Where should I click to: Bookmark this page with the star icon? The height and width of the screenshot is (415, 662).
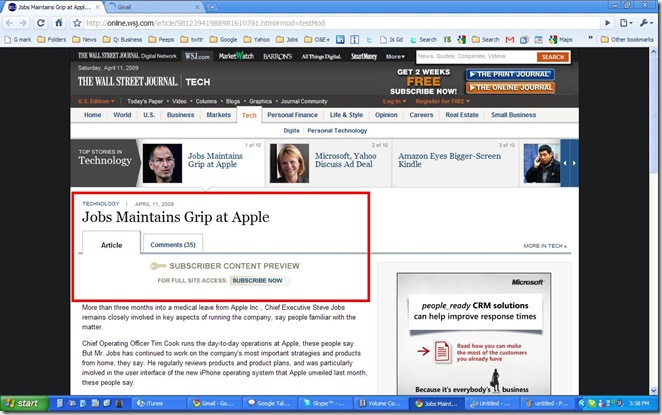(x=77, y=23)
